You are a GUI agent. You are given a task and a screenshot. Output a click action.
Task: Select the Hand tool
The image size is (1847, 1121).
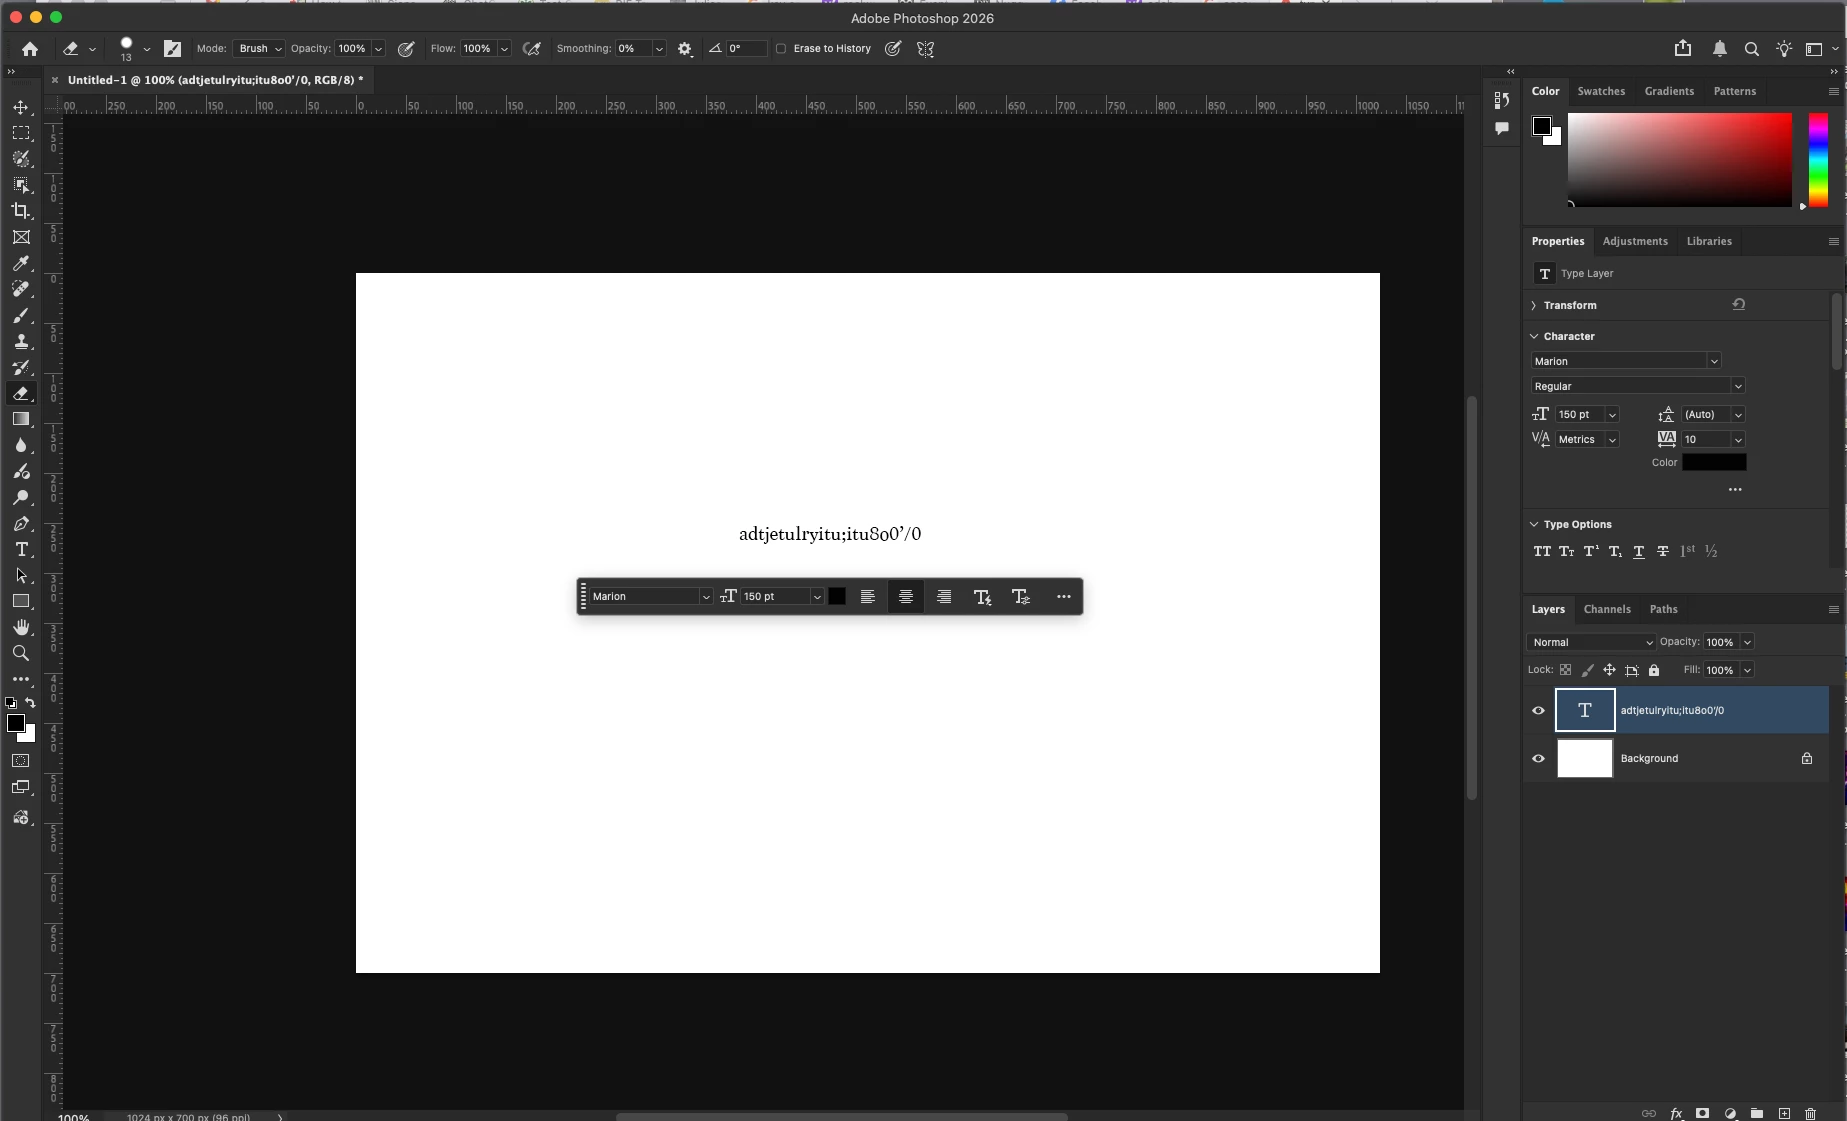(20, 627)
